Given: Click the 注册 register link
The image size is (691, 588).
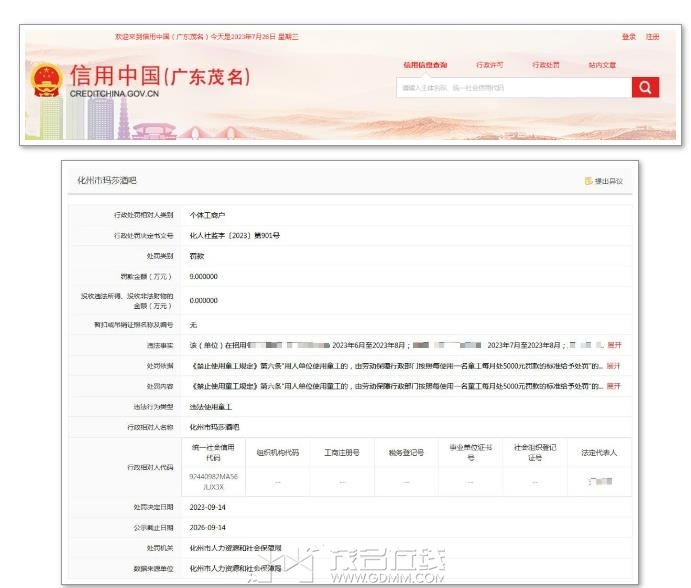Looking at the screenshot, I should pyautogui.click(x=652, y=37).
